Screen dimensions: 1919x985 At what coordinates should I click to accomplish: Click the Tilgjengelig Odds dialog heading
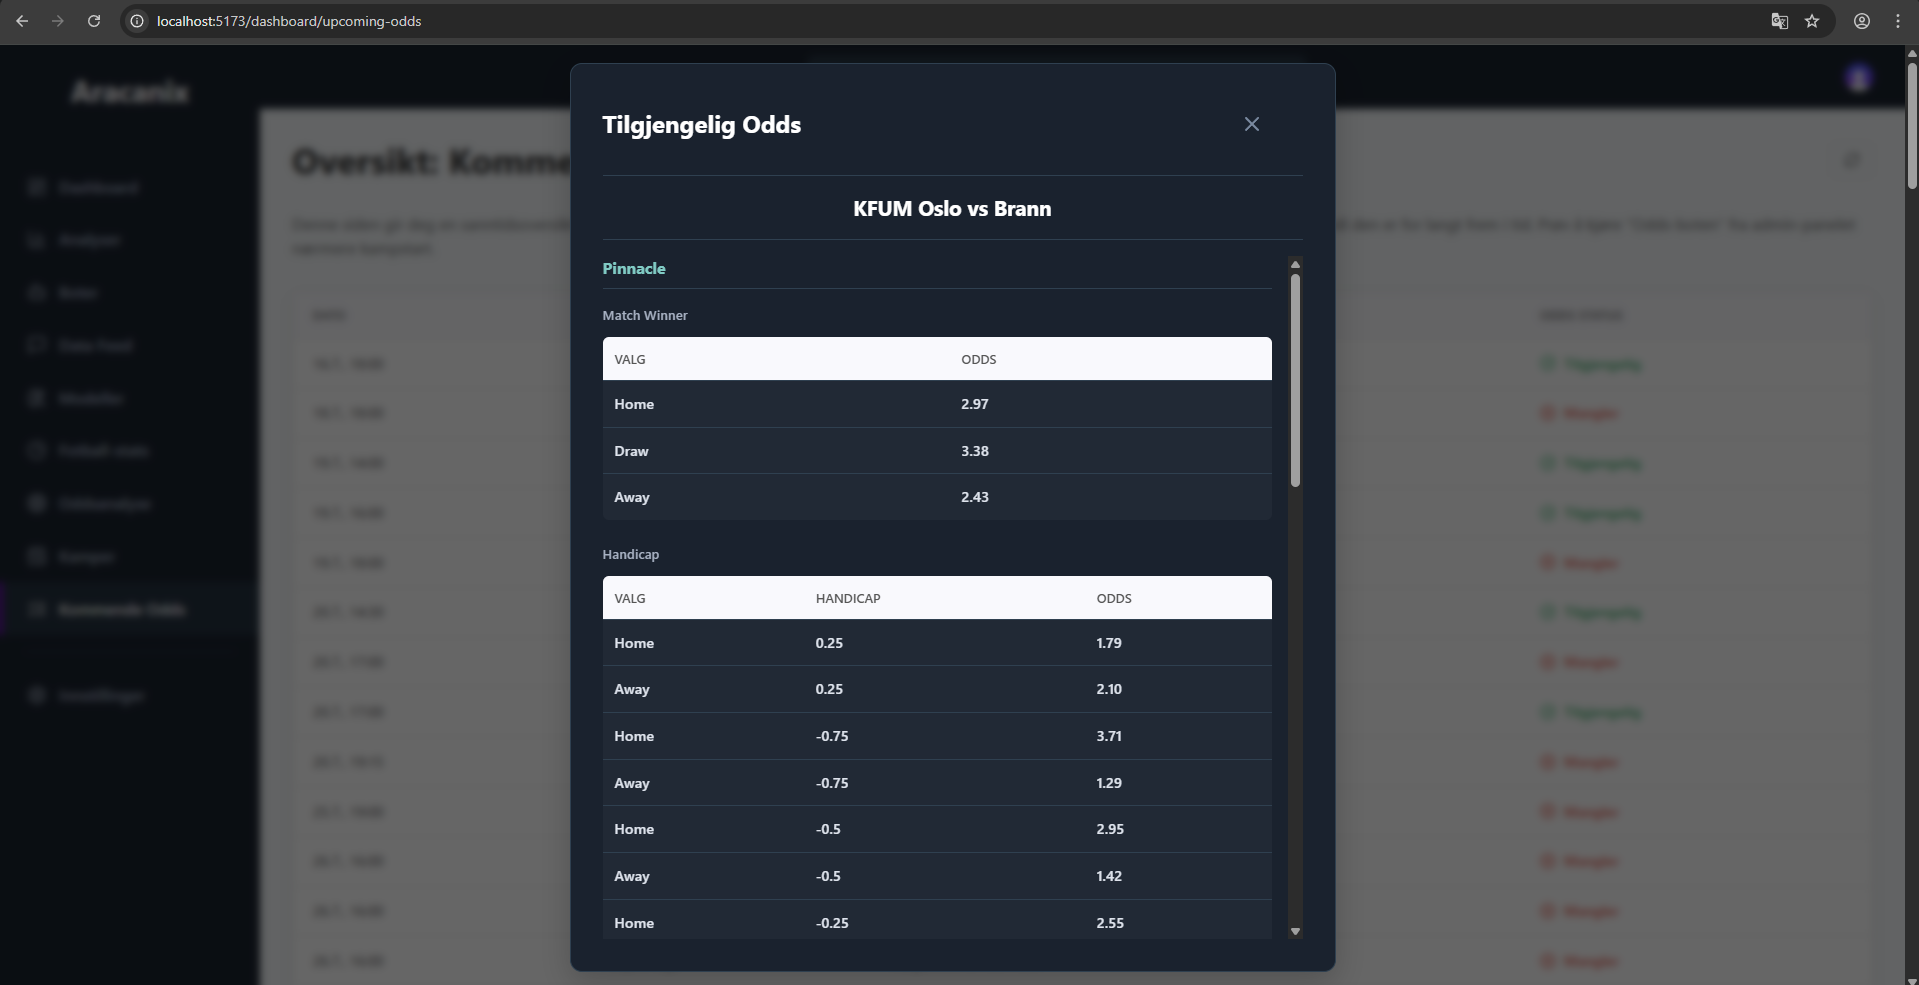(702, 125)
